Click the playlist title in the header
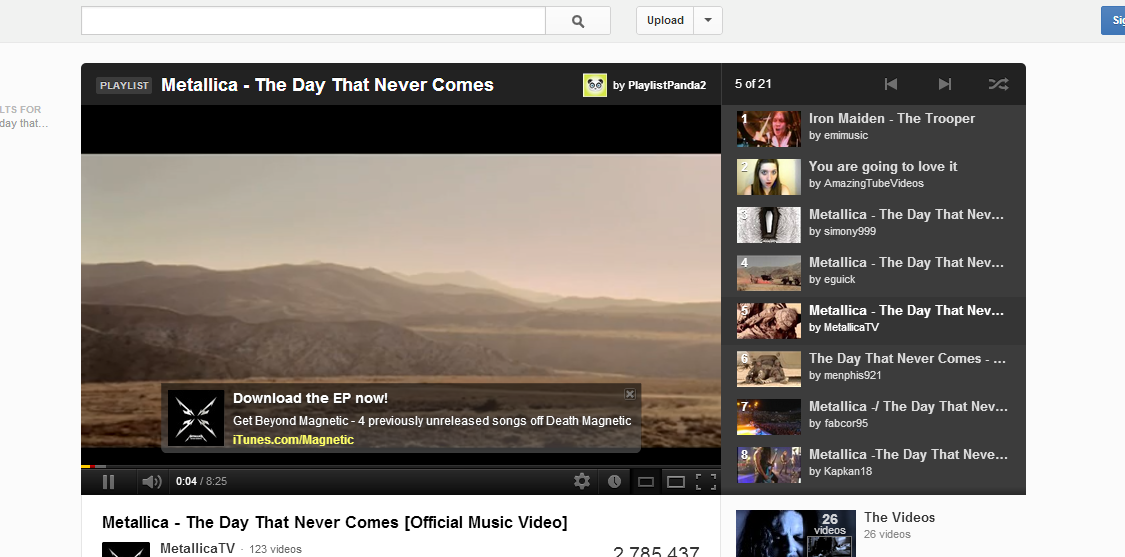This screenshot has height=557, width=1125. (x=327, y=85)
